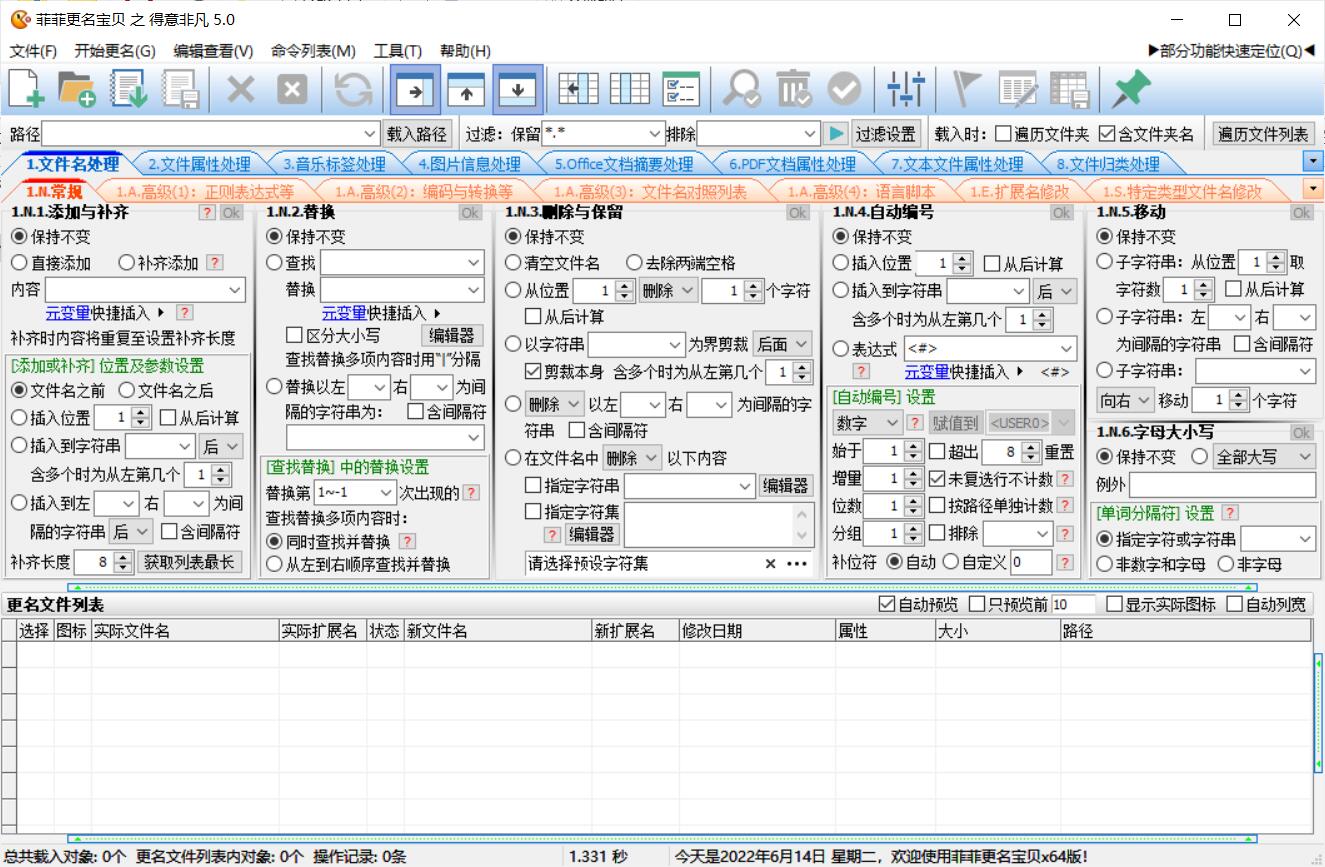Open the 过滤 保留 filter dropdown
Viewport: 1325px width, 867px height.
[x=655, y=136]
